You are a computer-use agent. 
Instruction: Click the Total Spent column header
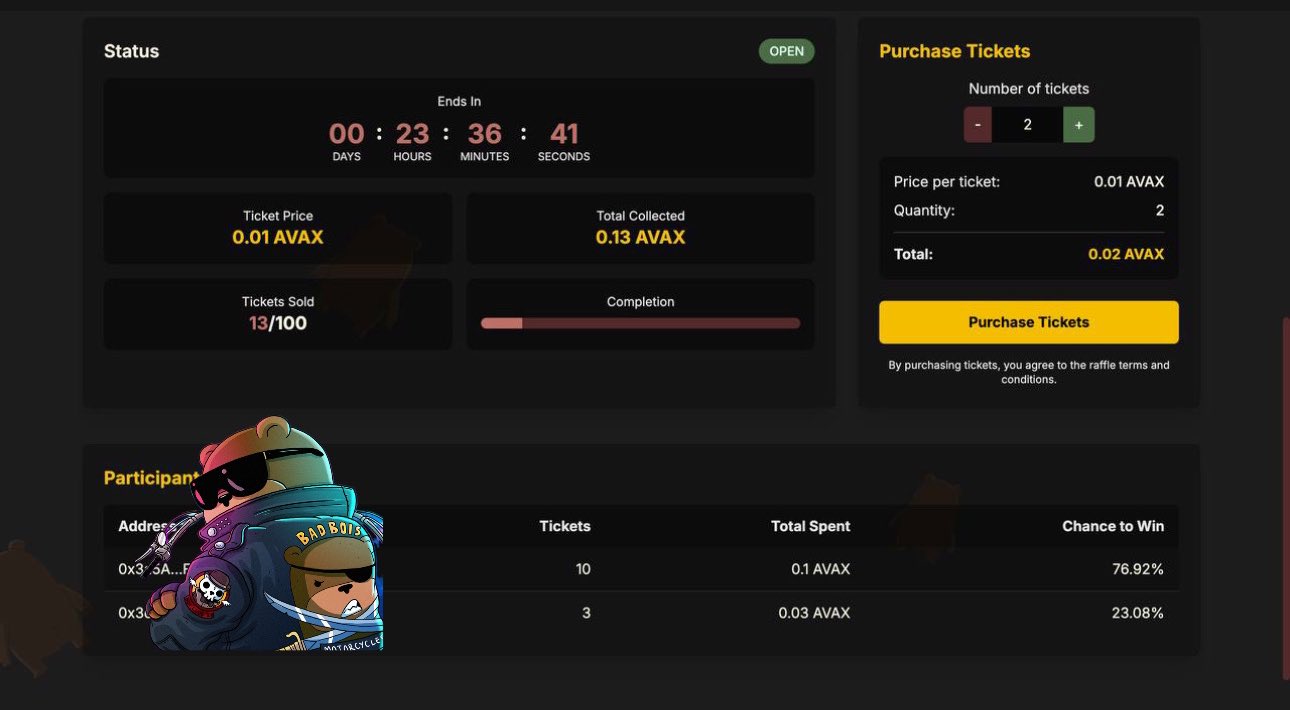(x=810, y=526)
